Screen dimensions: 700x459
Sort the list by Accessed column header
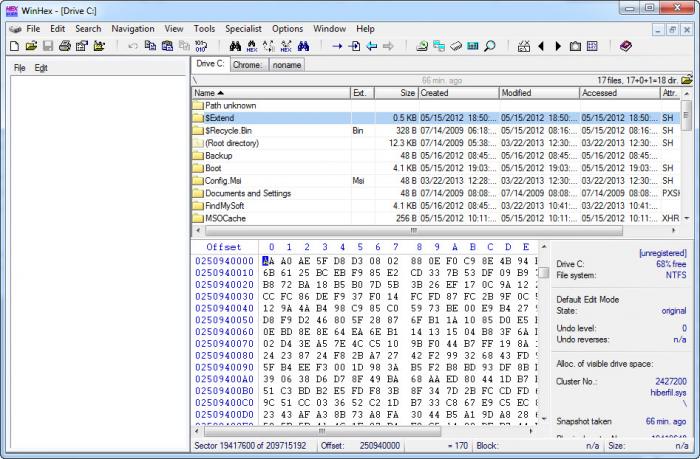[620, 93]
